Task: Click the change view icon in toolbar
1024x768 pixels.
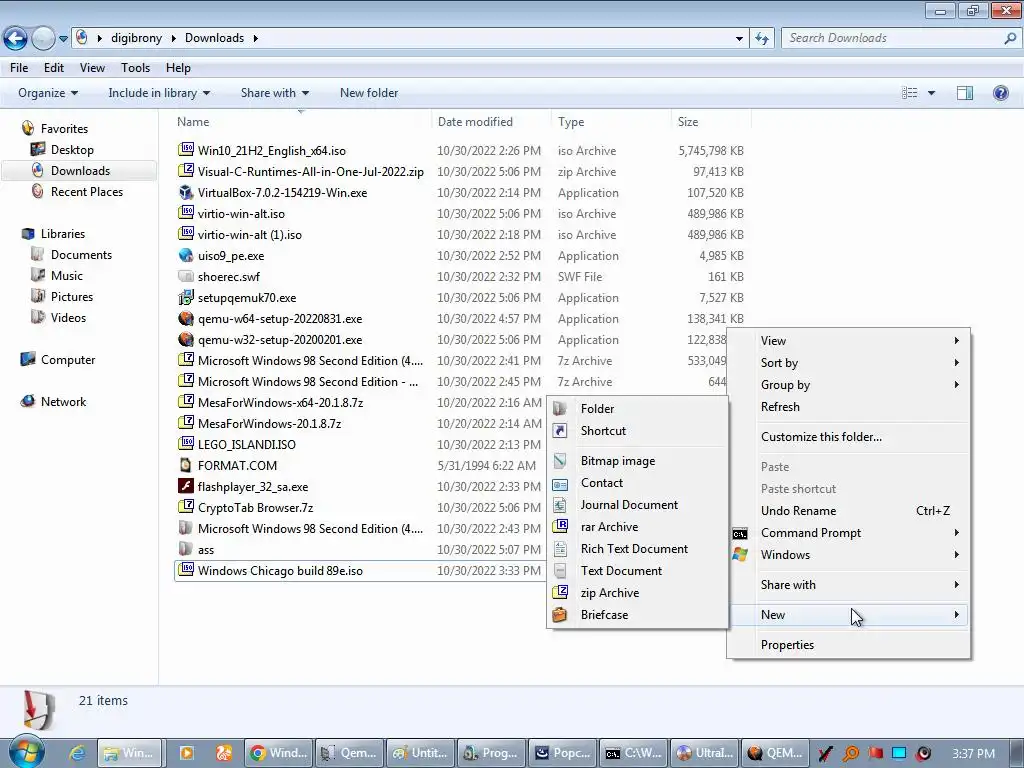Action: coord(910,93)
